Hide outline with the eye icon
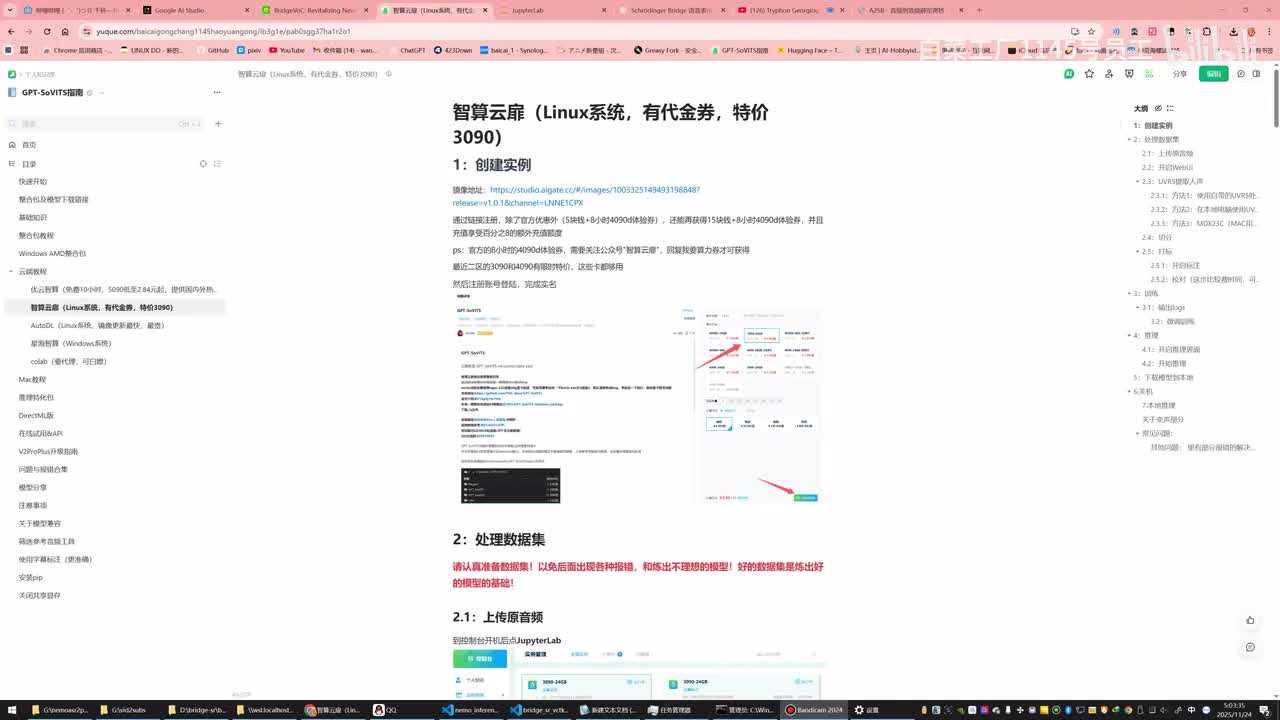1280x720 pixels. pos(1158,108)
